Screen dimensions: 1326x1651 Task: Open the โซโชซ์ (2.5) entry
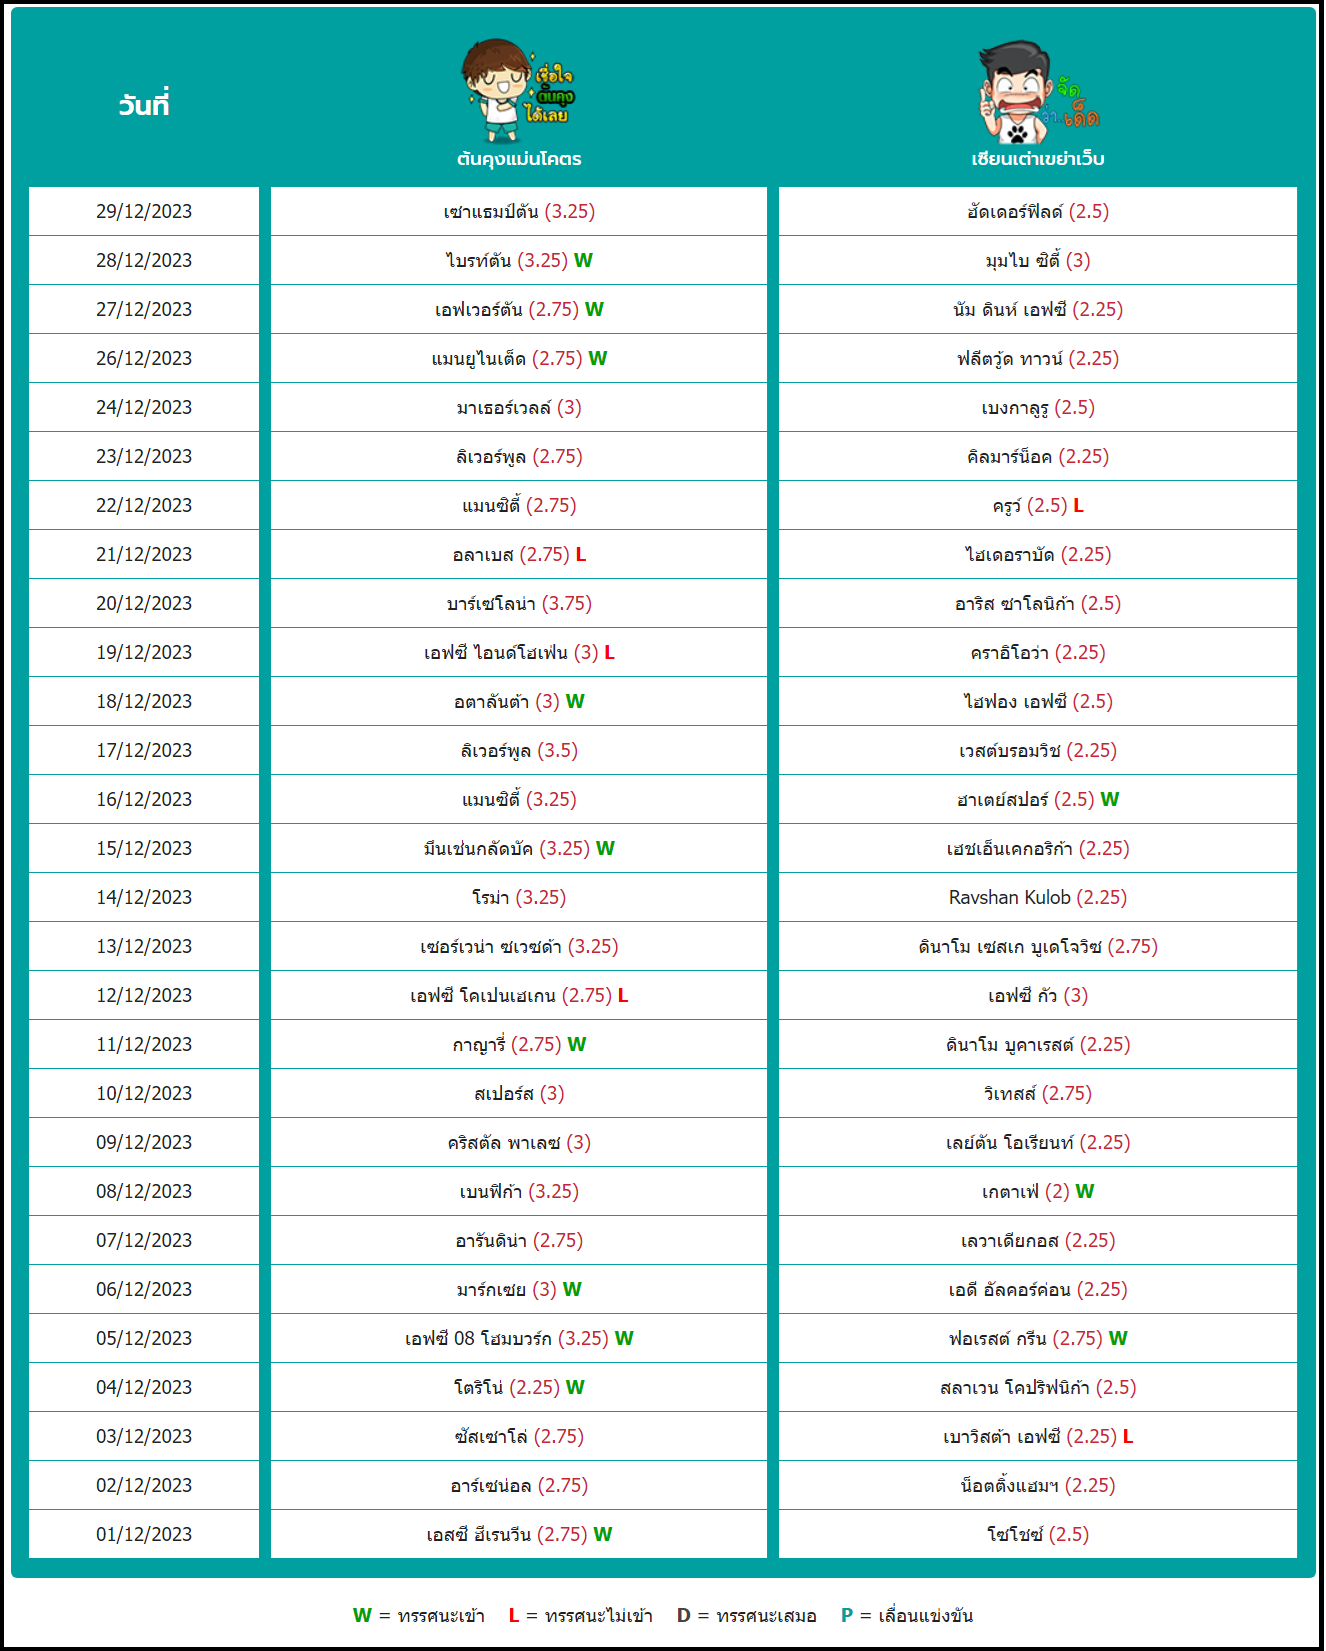(1038, 1534)
